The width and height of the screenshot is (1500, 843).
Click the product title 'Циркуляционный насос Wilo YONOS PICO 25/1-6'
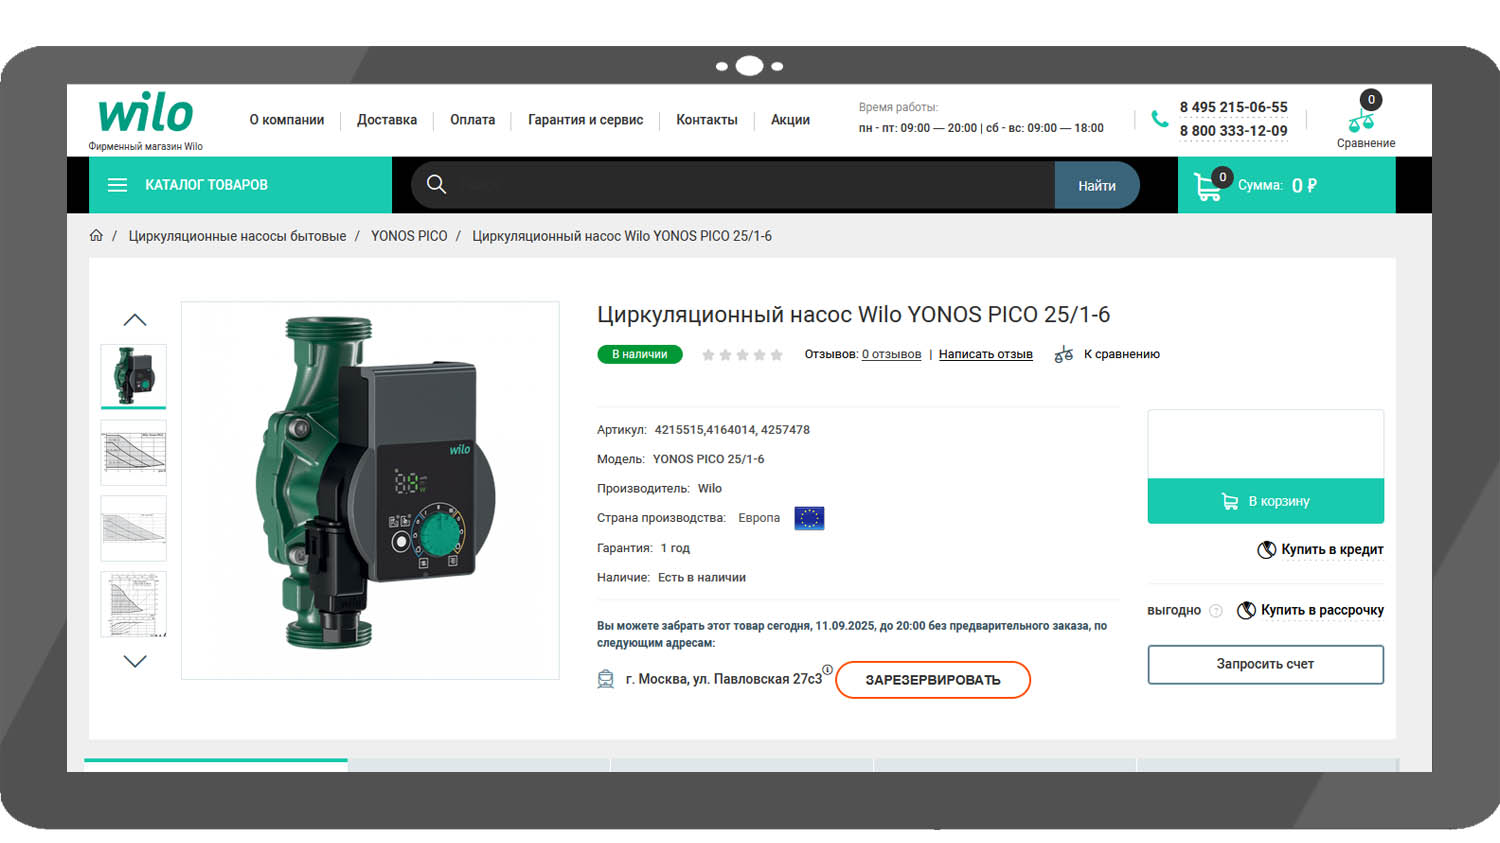[x=853, y=314]
